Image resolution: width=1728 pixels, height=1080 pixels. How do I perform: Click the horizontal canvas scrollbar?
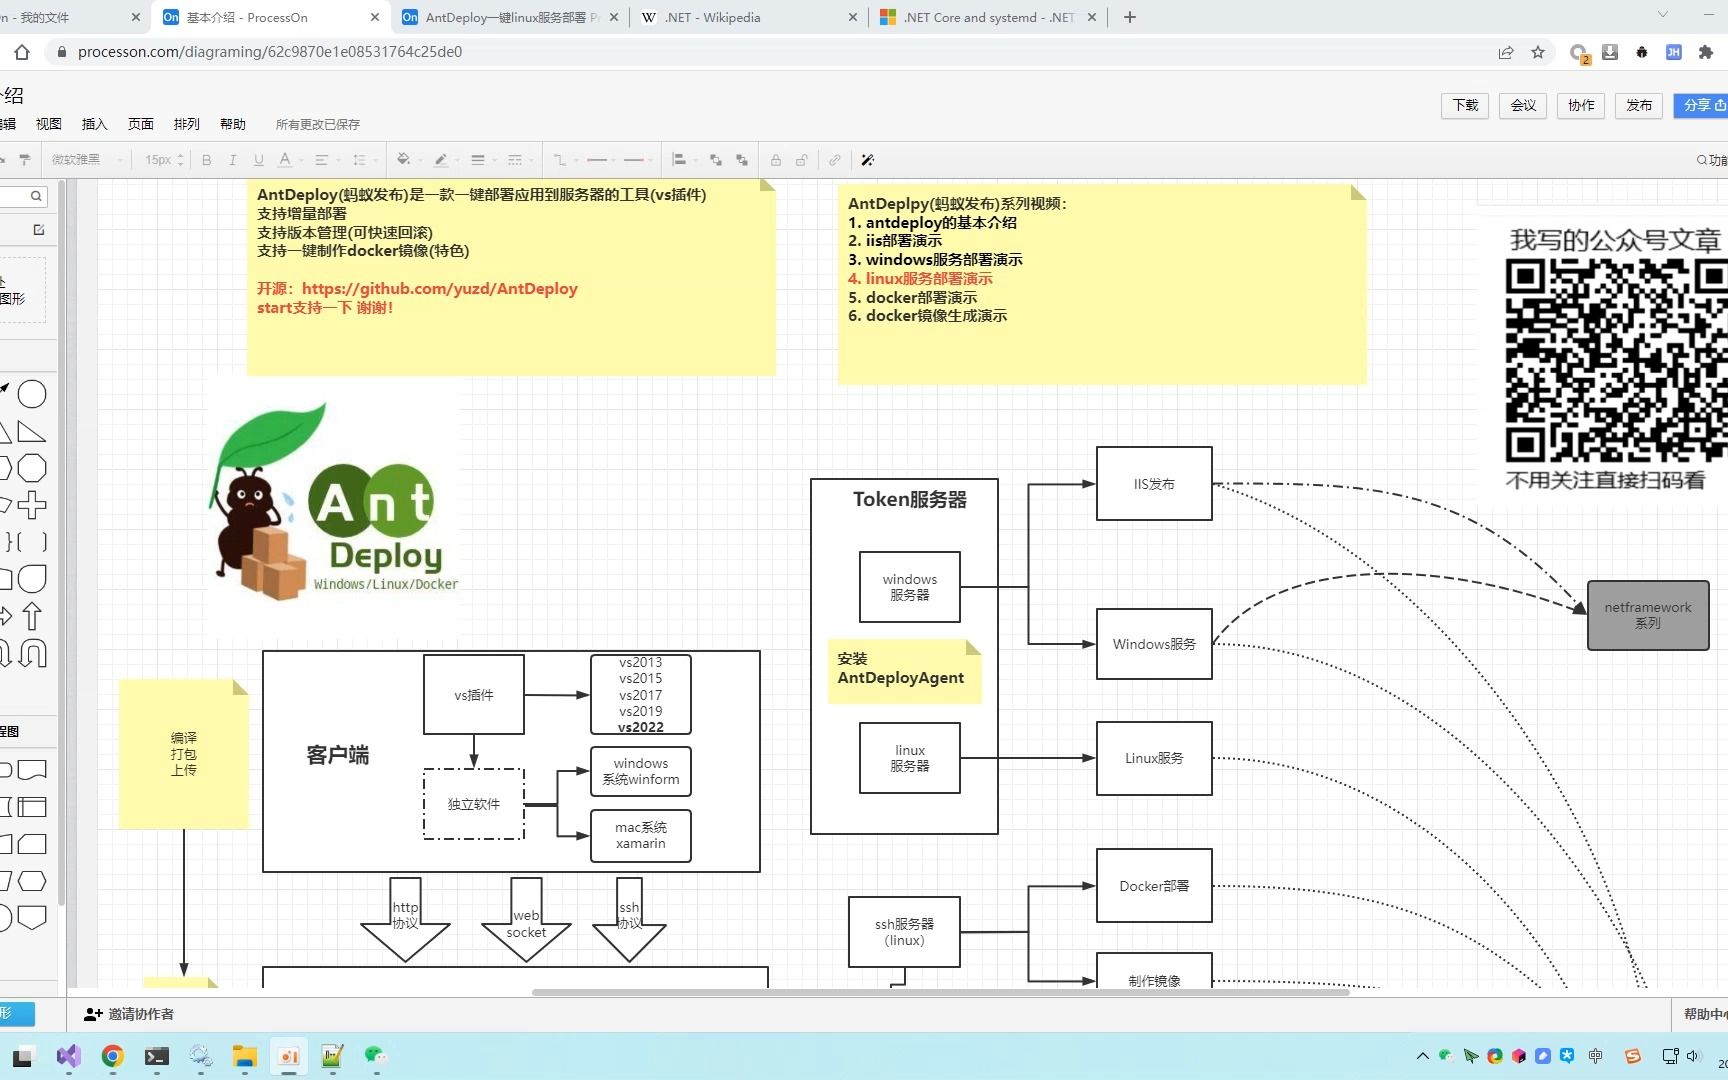coord(940,992)
